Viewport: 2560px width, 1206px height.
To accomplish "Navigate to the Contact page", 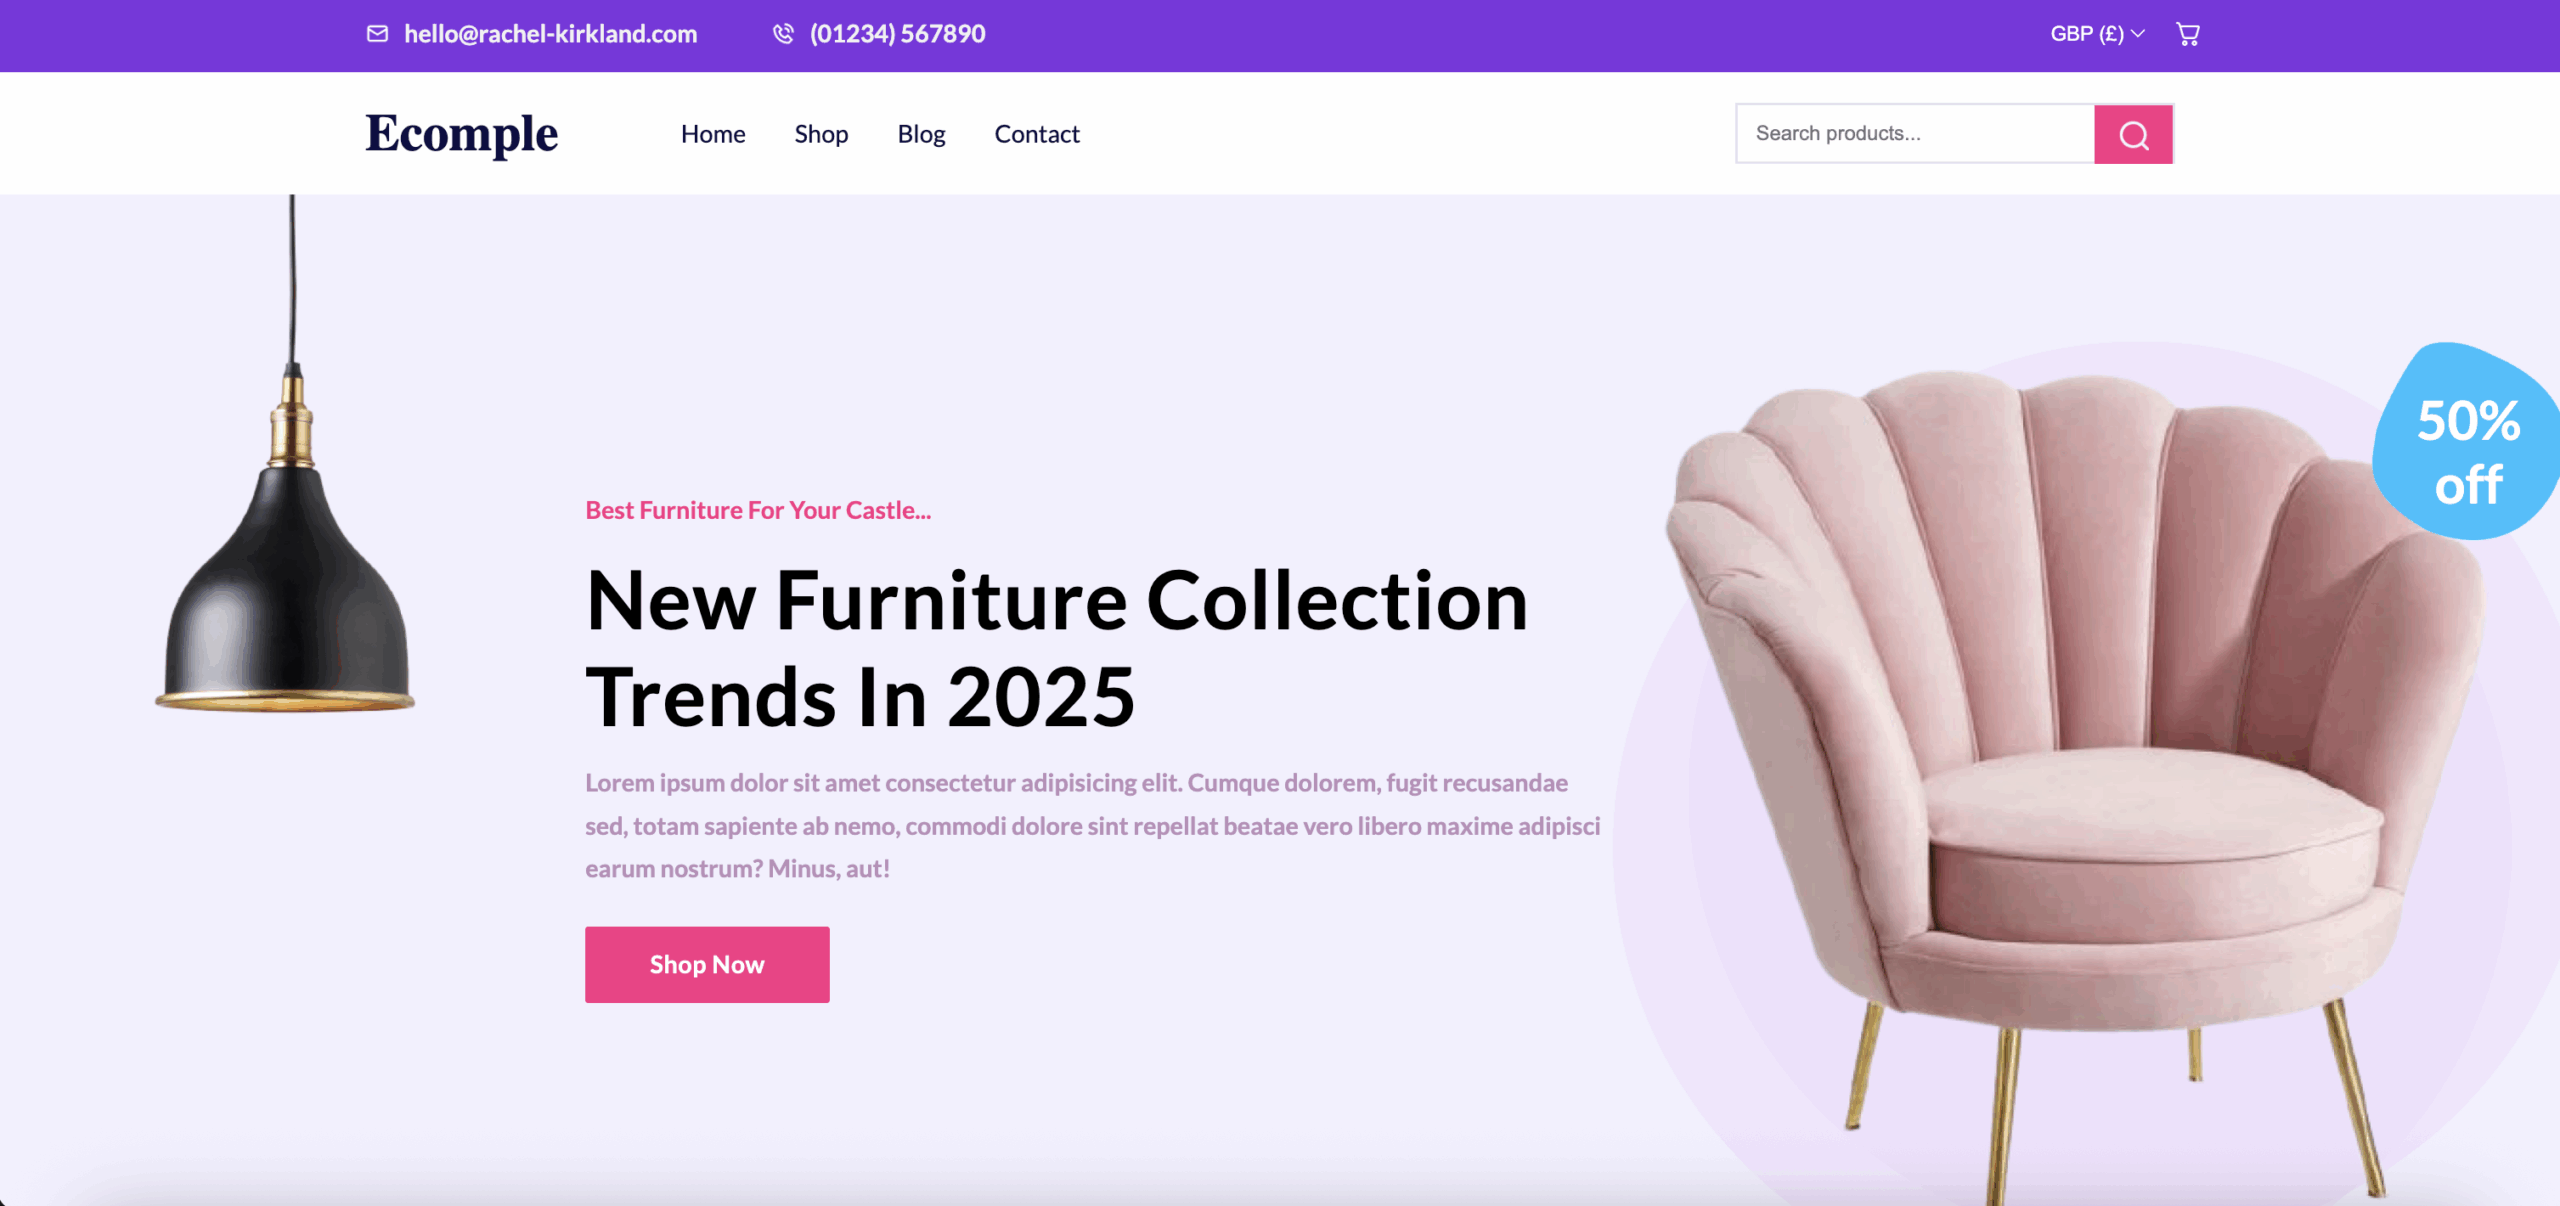I will click(1037, 134).
